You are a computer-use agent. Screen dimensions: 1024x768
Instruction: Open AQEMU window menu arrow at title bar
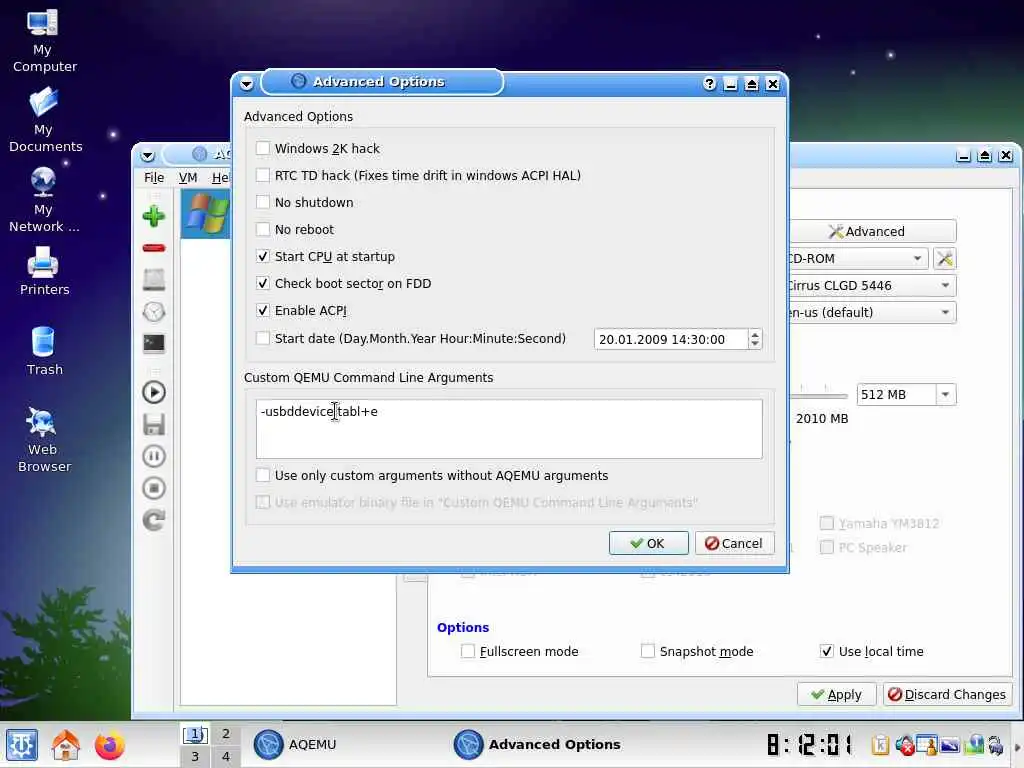[x=148, y=156]
